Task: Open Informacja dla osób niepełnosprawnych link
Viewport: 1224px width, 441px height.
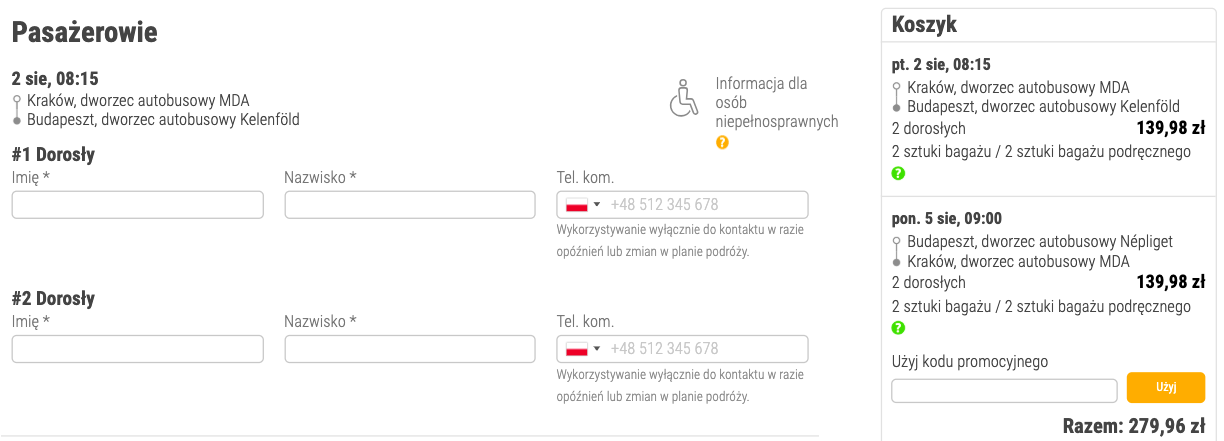Action: (776, 103)
